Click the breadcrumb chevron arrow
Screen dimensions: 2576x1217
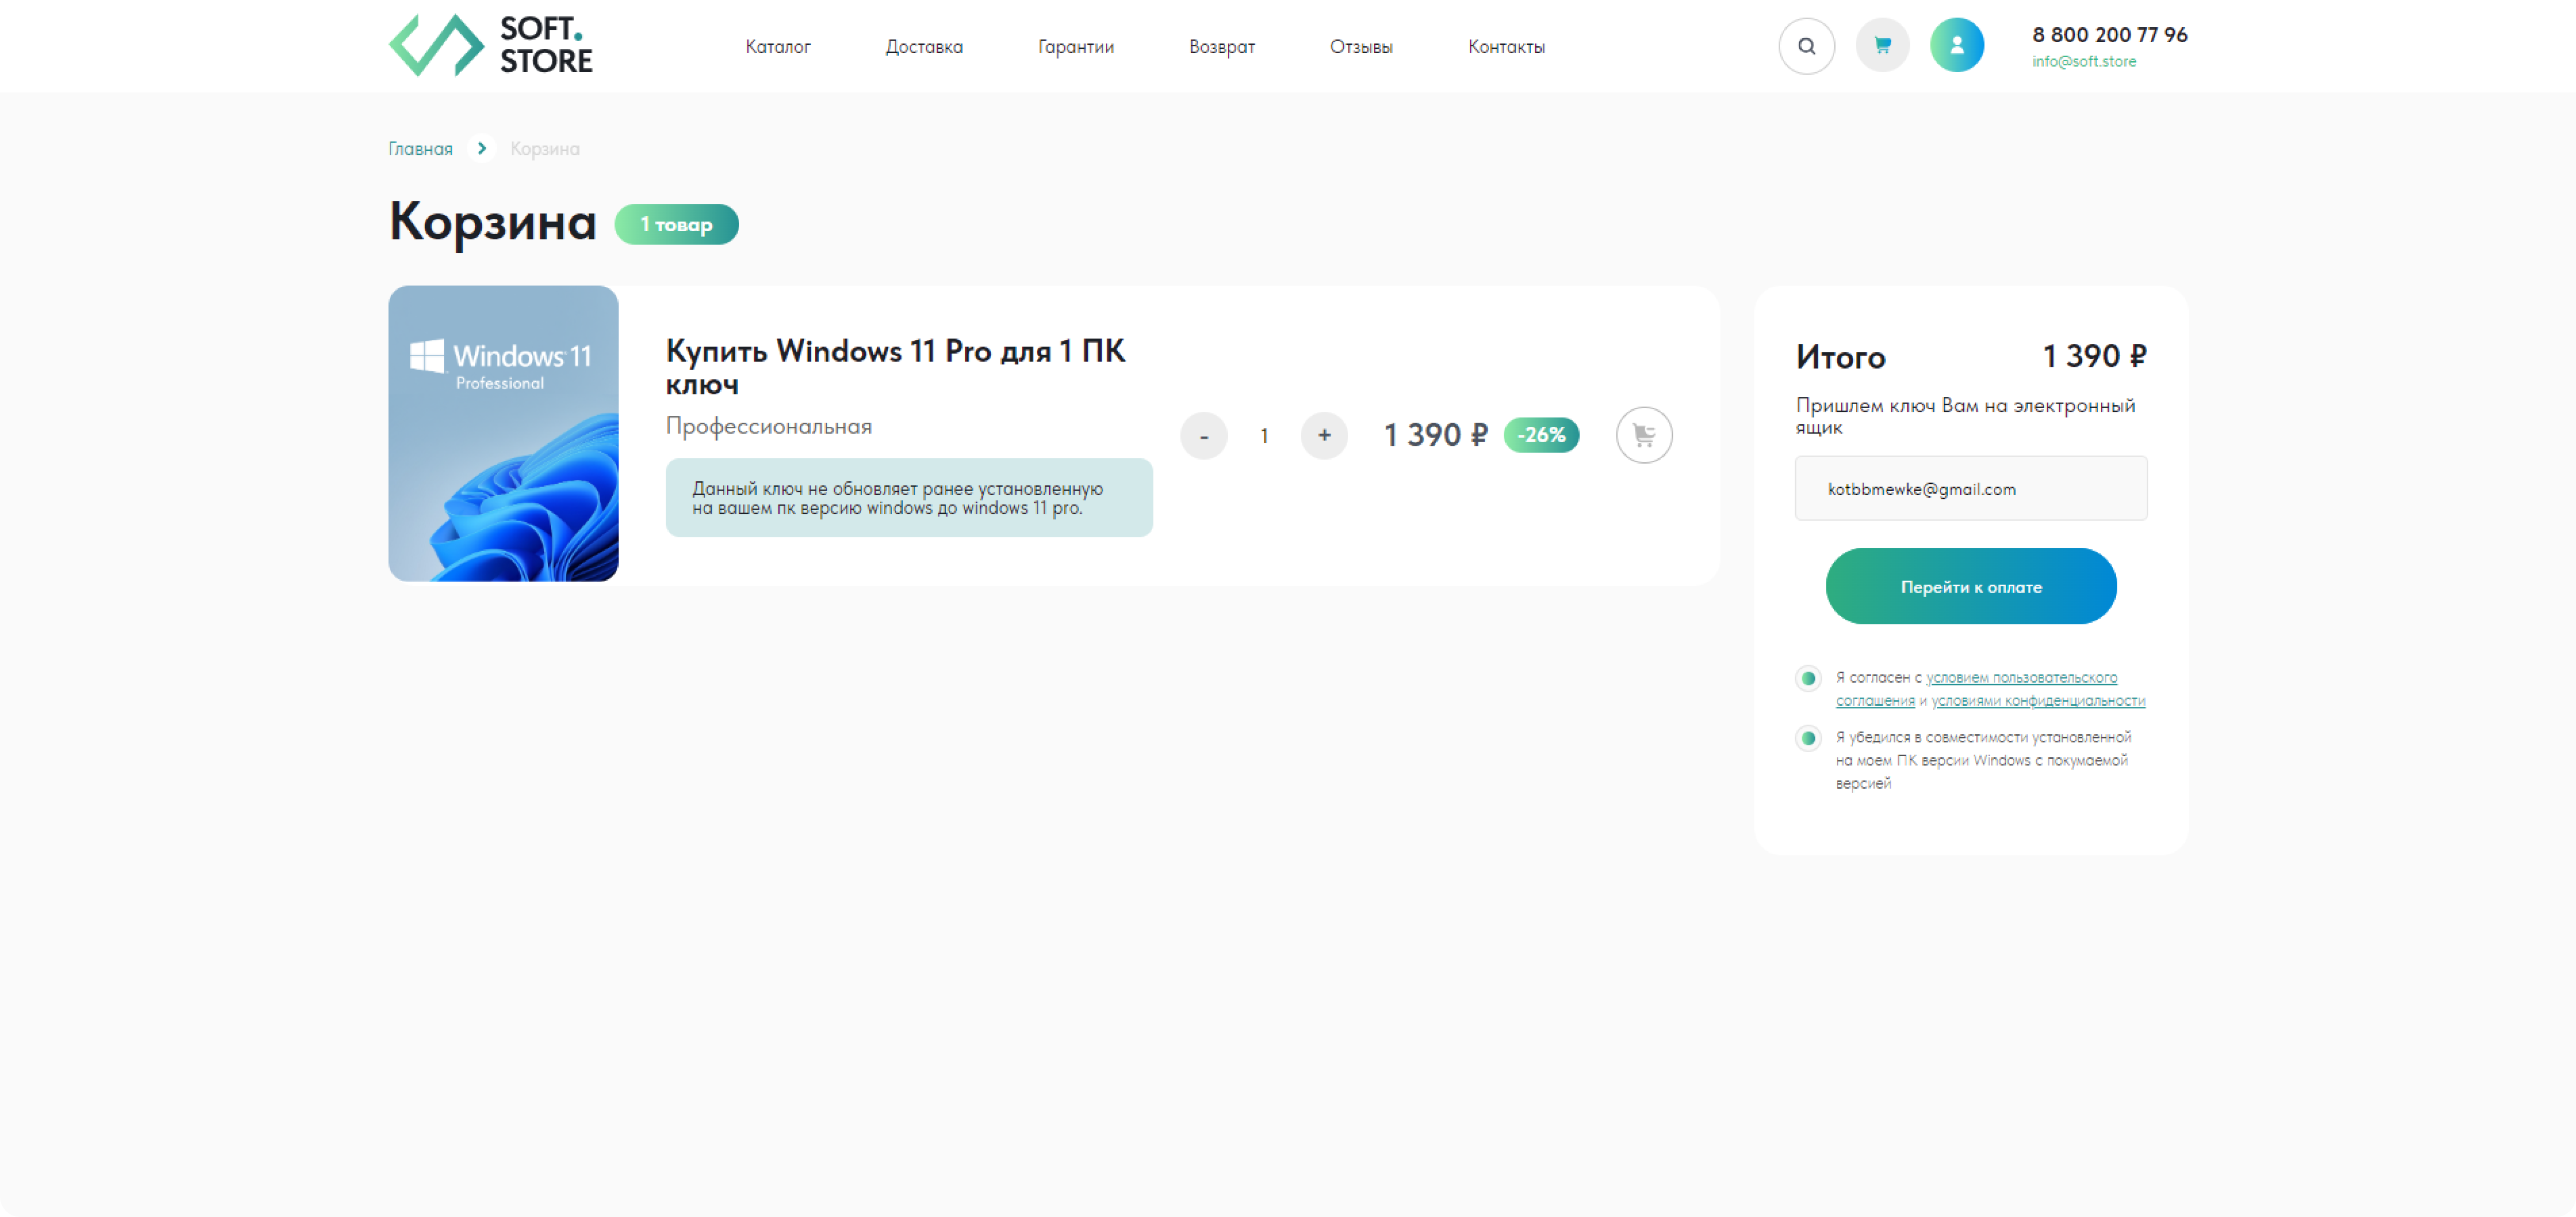tap(482, 148)
